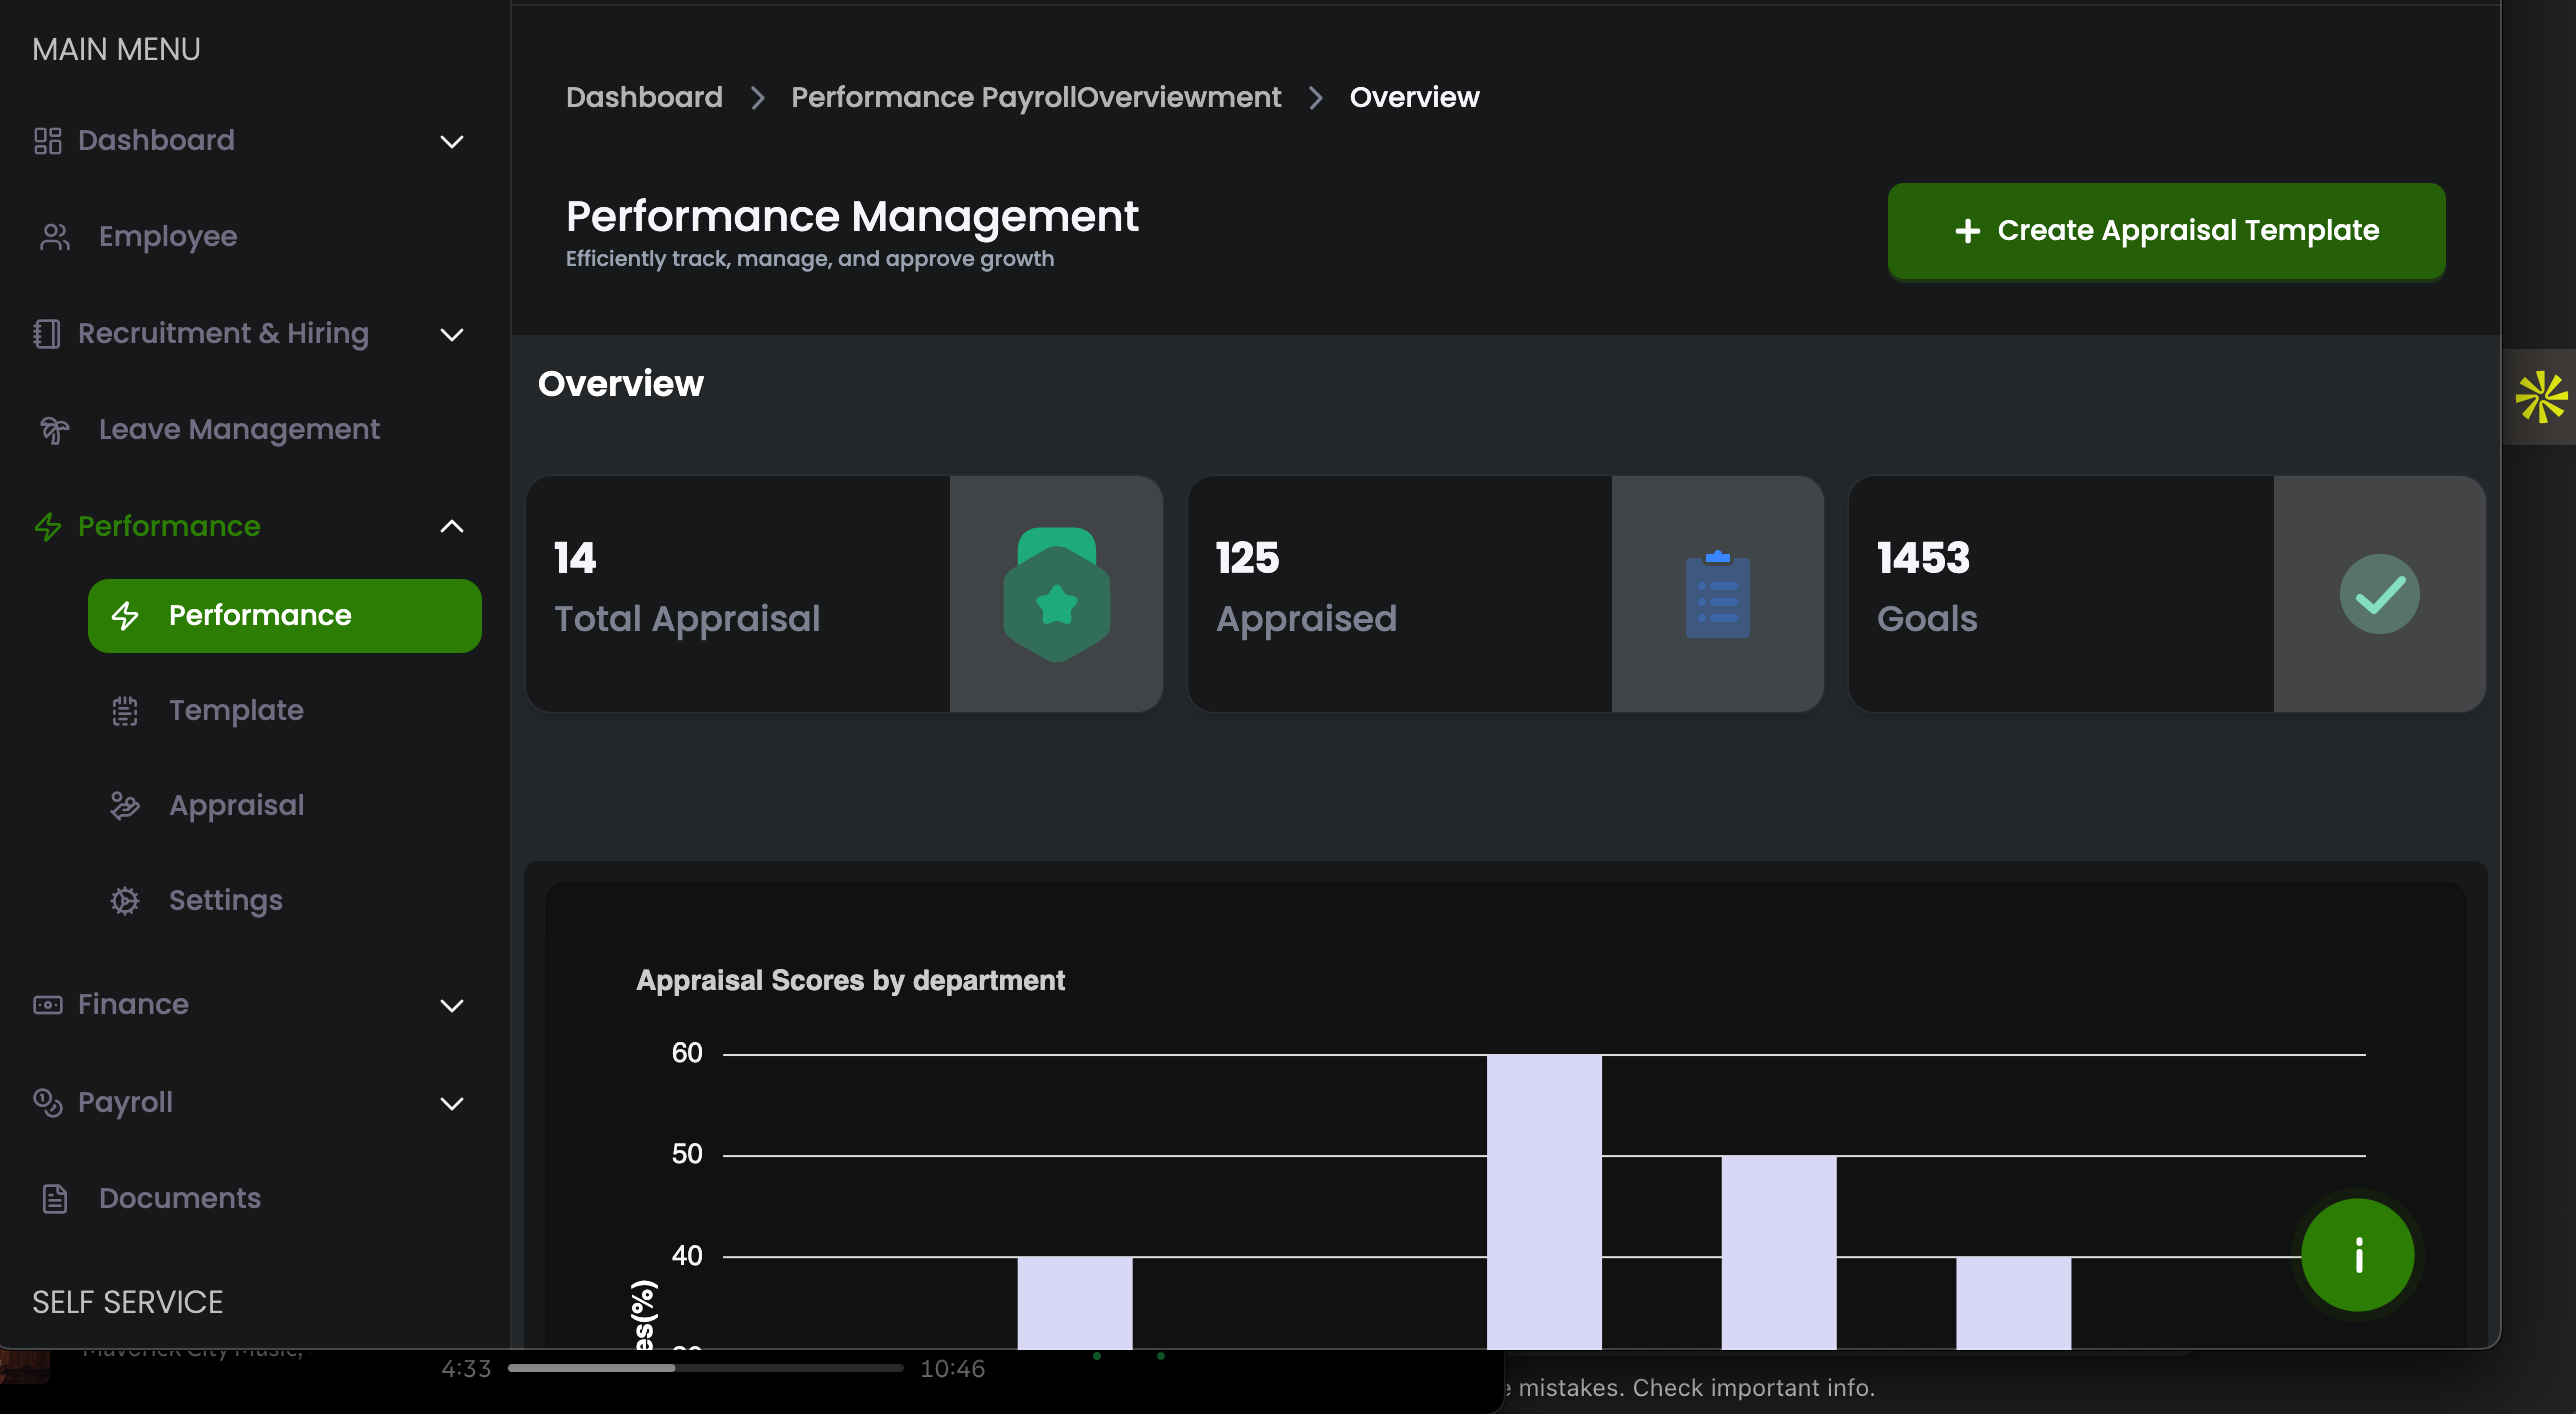Click the audio playback progress bar
The height and width of the screenshot is (1414, 2576).
705,1368
